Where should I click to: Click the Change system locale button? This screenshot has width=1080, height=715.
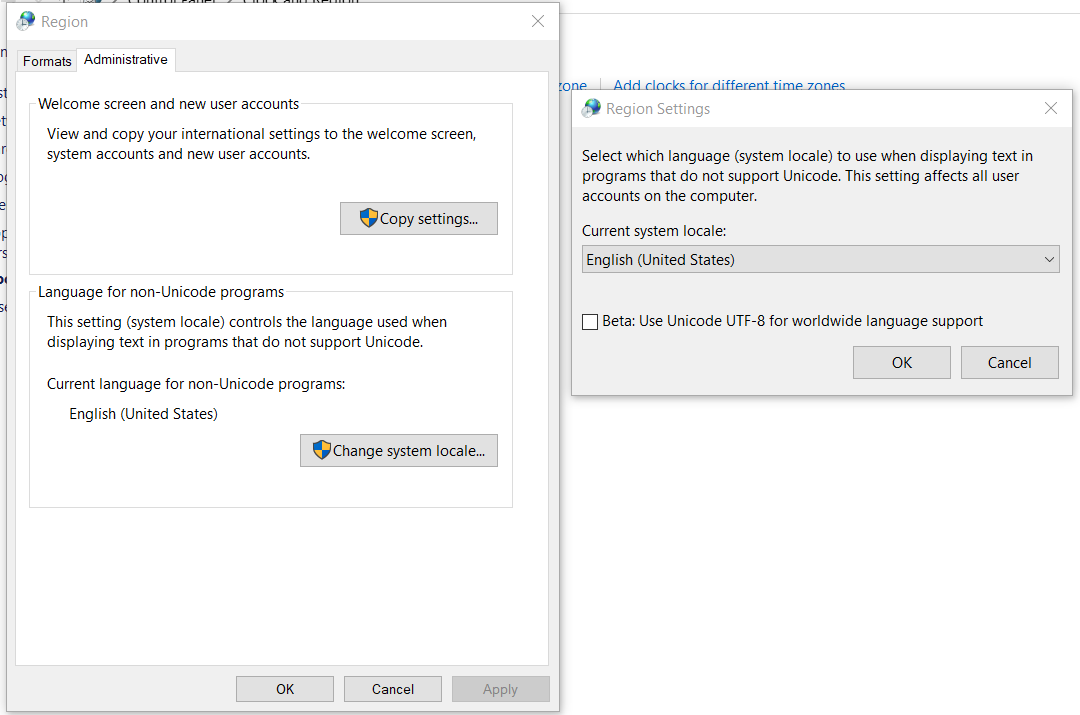click(398, 450)
